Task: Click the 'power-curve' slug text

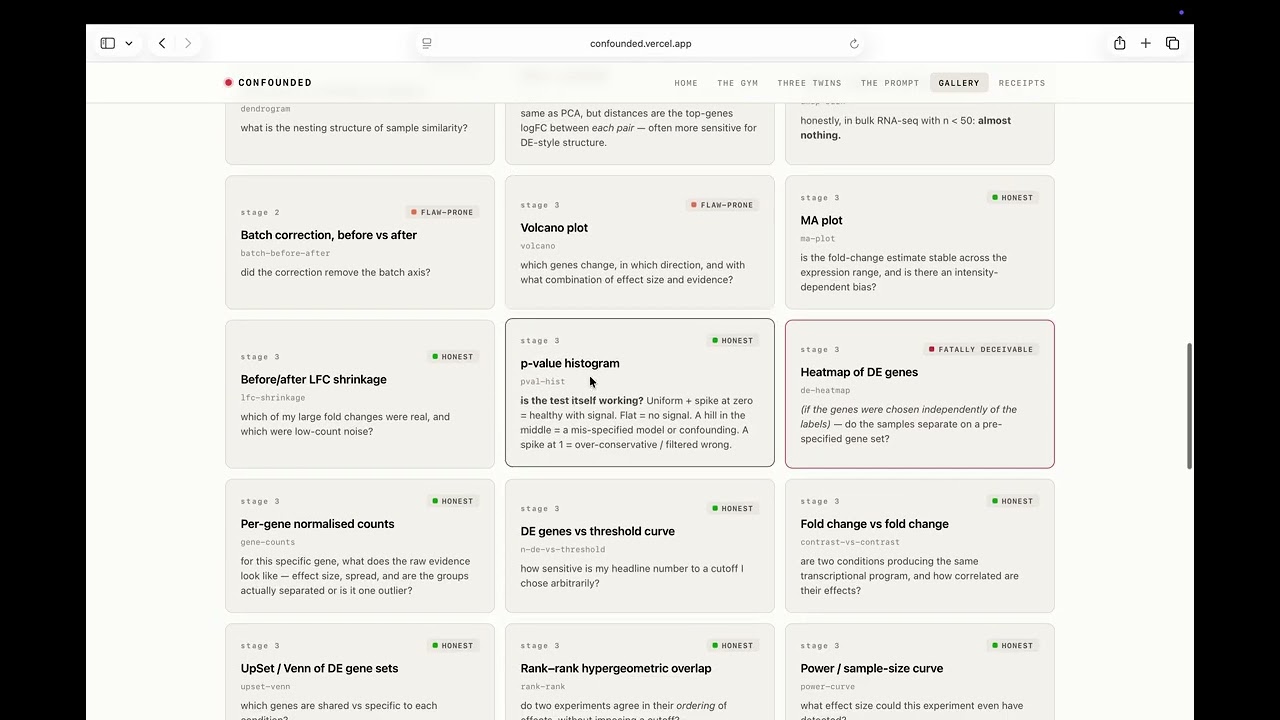Action: pyautogui.click(x=828, y=687)
